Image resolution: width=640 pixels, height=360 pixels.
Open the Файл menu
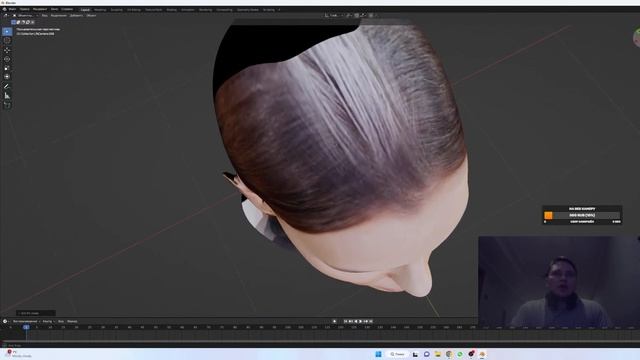12,9
